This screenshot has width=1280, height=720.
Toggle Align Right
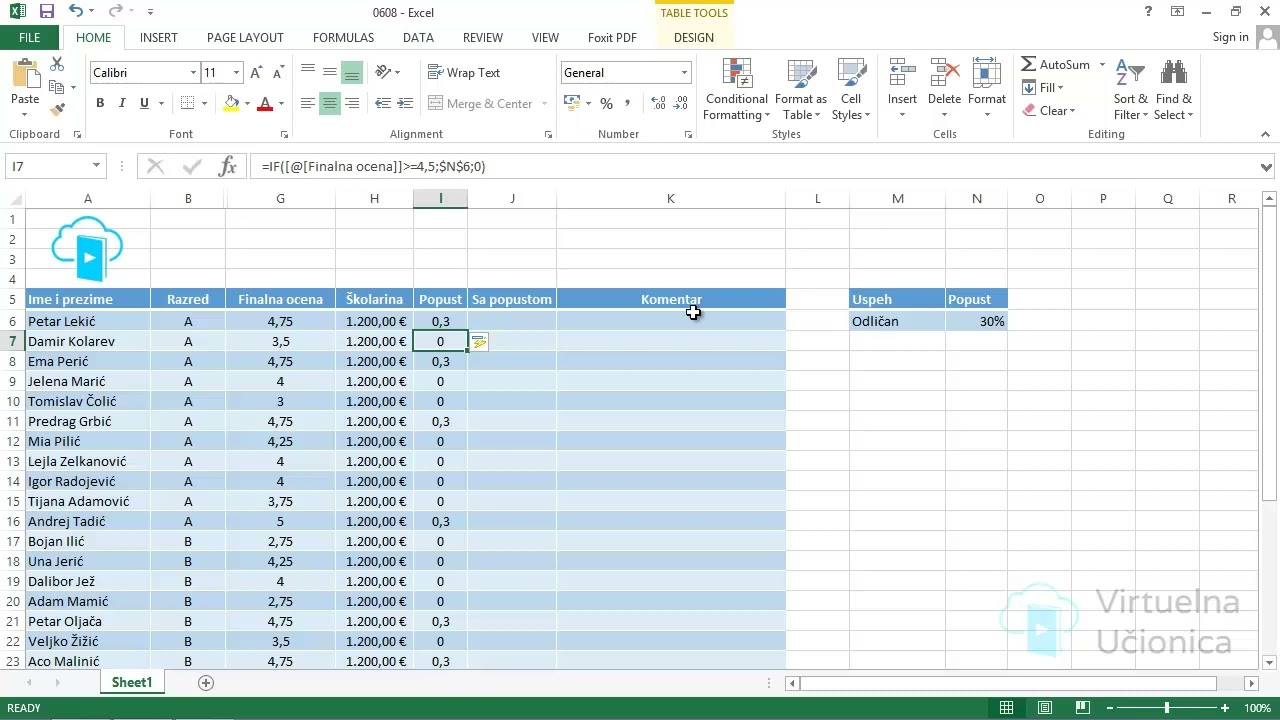tap(352, 104)
